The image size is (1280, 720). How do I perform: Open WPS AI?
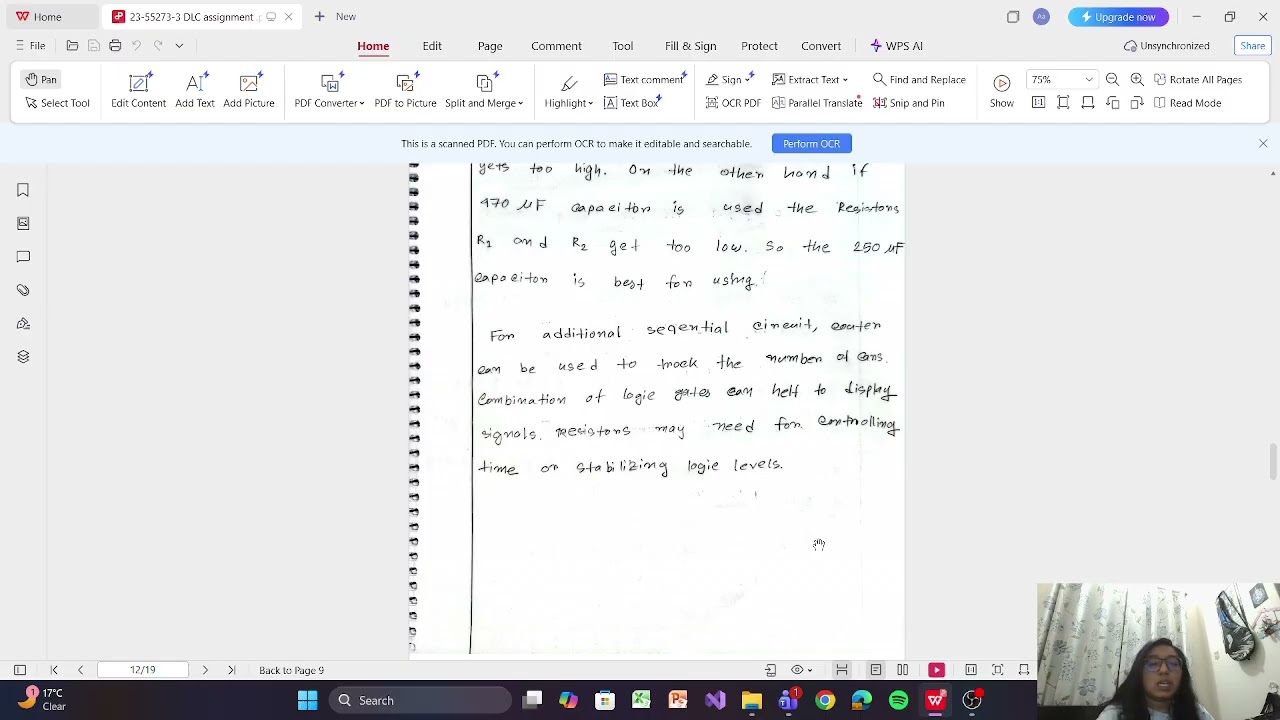[896, 46]
